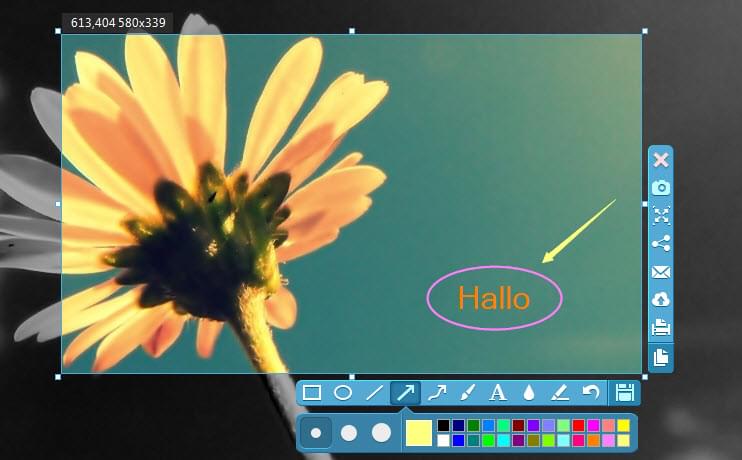Undo the last annotation
Screen dimensions: 742x460
pyautogui.click(x=591, y=393)
